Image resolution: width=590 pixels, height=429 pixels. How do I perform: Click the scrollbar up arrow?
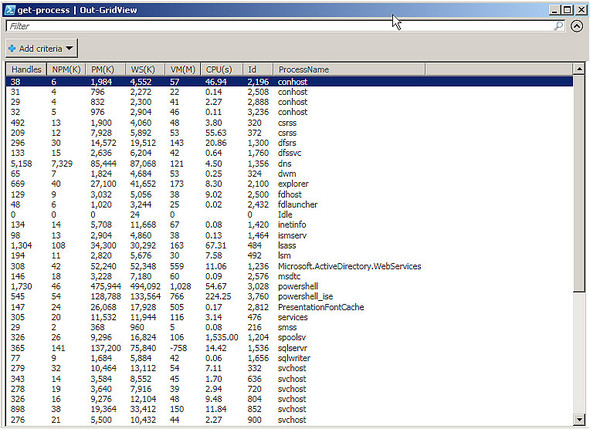[x=579, y=69]
